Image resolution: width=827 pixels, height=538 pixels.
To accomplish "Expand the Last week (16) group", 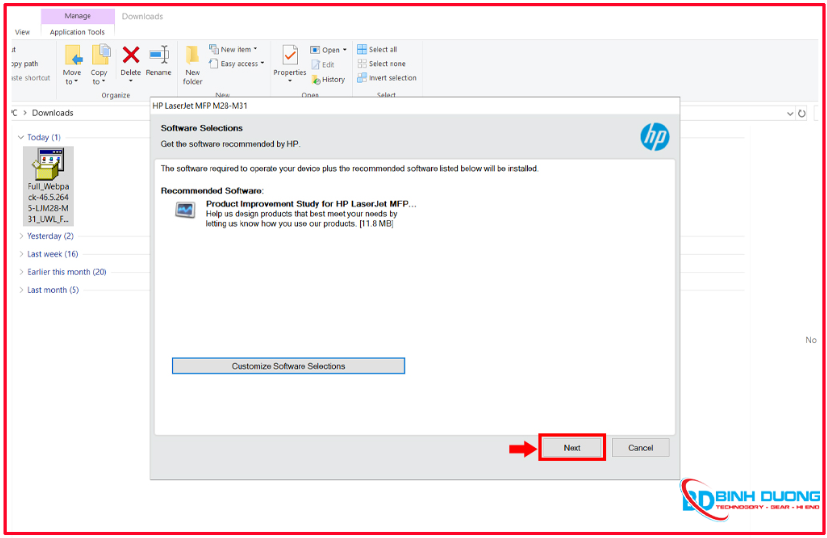I will pos(21,254).
